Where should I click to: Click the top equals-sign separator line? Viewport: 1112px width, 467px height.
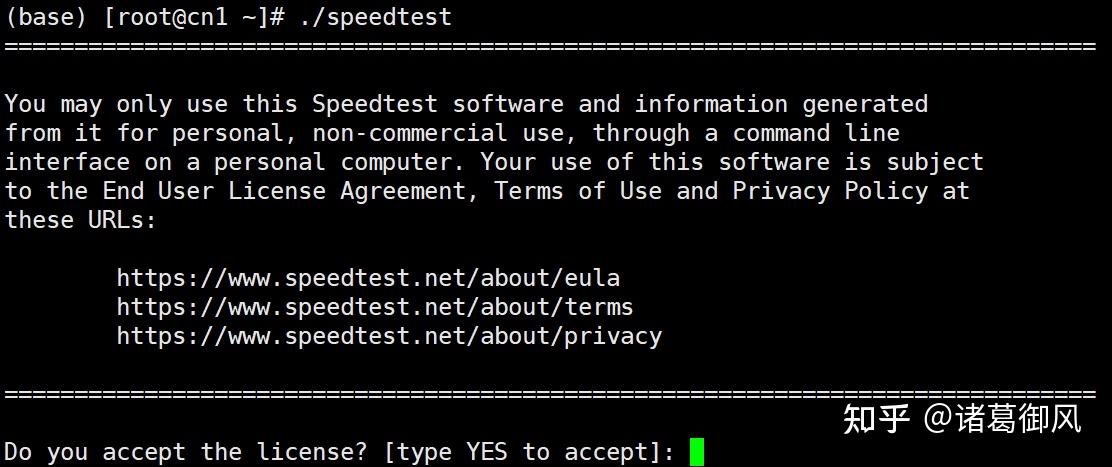(550, 46)
